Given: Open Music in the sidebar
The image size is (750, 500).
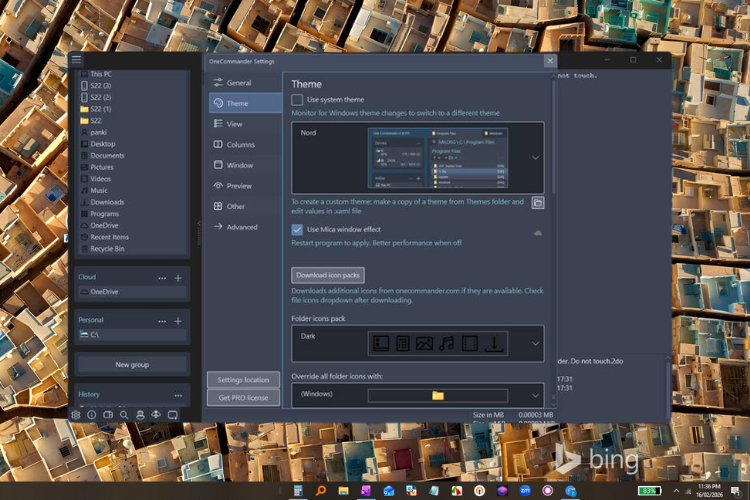Looking at the screenshot, I should 132,190.
